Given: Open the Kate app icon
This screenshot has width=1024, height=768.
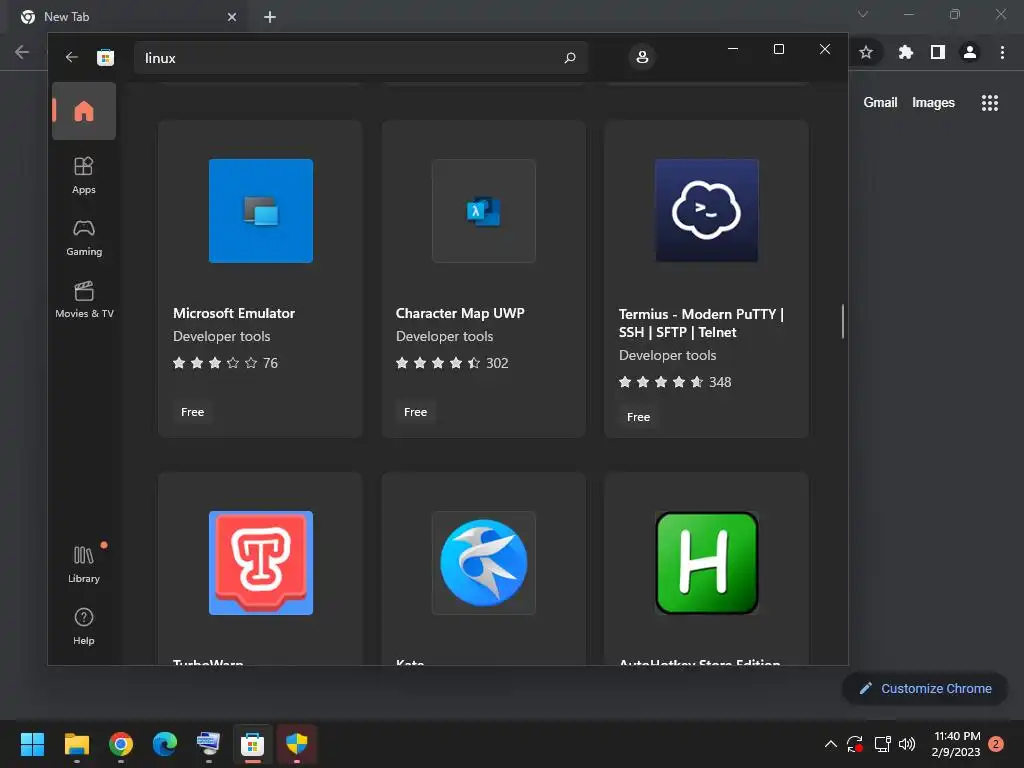Looking at the screenshot, I should [x=483, y=563].
